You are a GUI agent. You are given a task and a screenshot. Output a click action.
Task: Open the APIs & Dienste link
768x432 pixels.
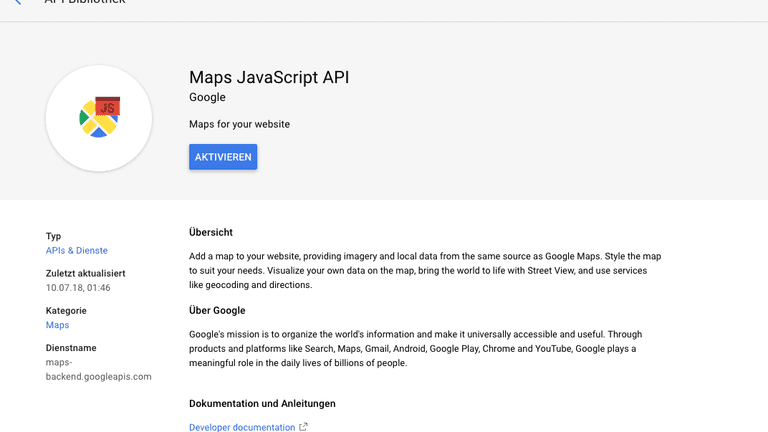click(76, 250)
